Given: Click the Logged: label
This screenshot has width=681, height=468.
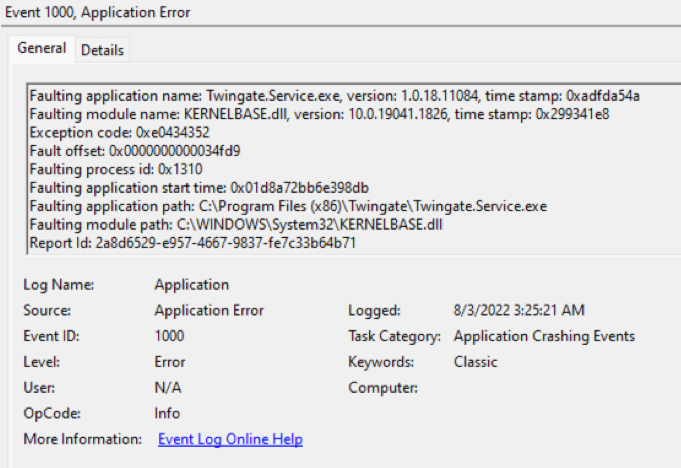Looking at the screenshot, I should (x=374, y=310).
